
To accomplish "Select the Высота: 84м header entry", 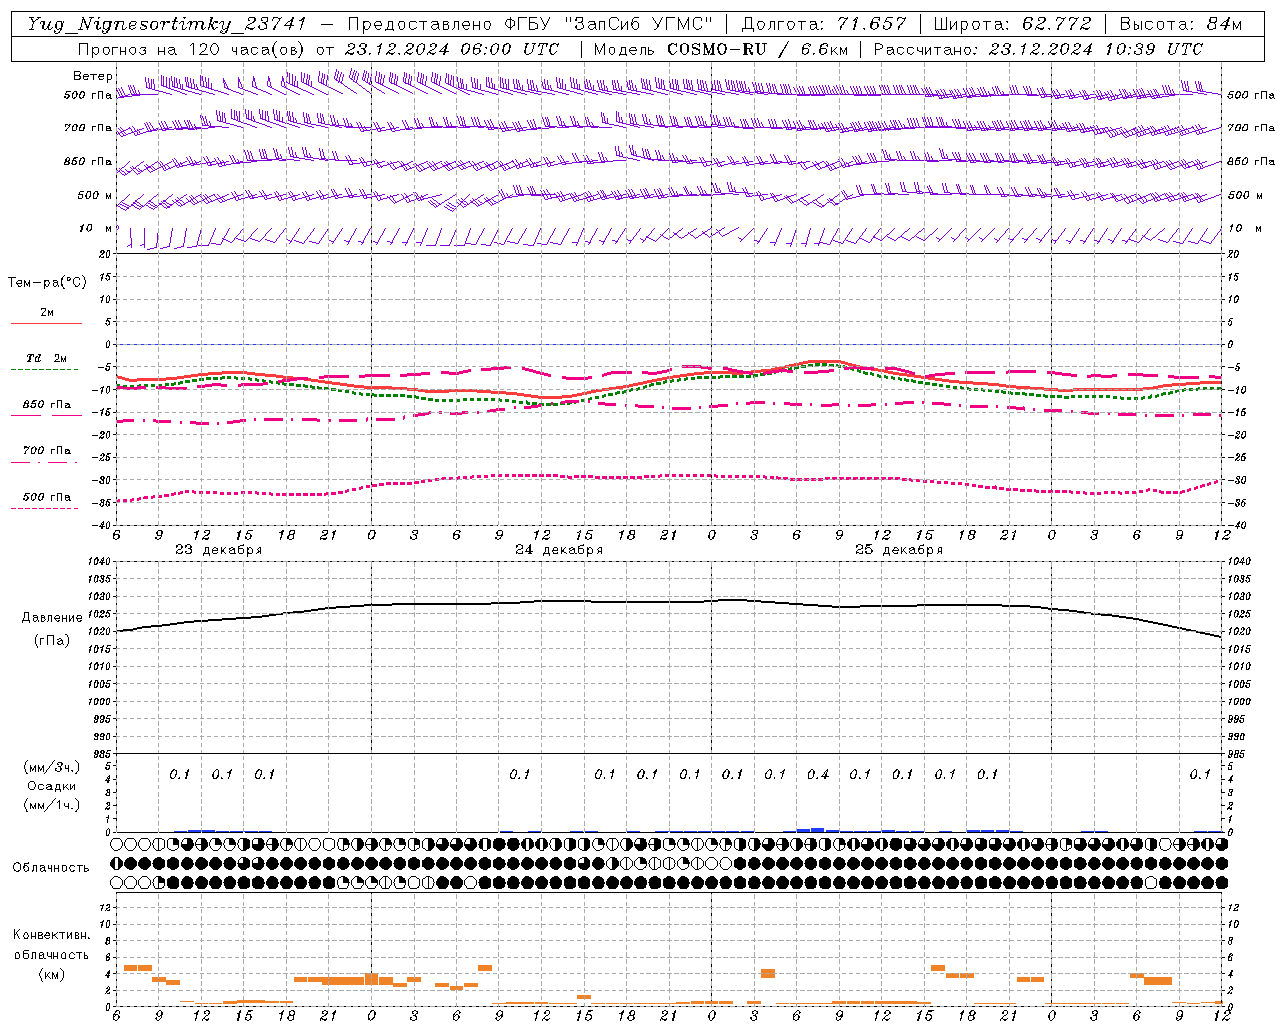I will point(1180,24).
